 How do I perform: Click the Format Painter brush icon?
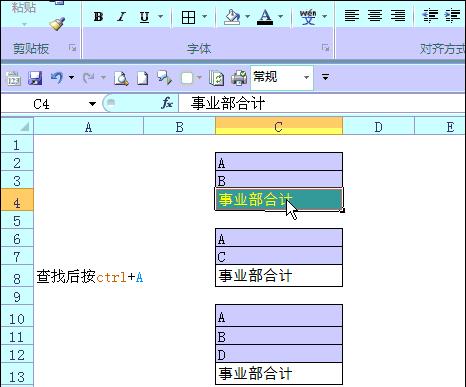(x=57, y=24)
